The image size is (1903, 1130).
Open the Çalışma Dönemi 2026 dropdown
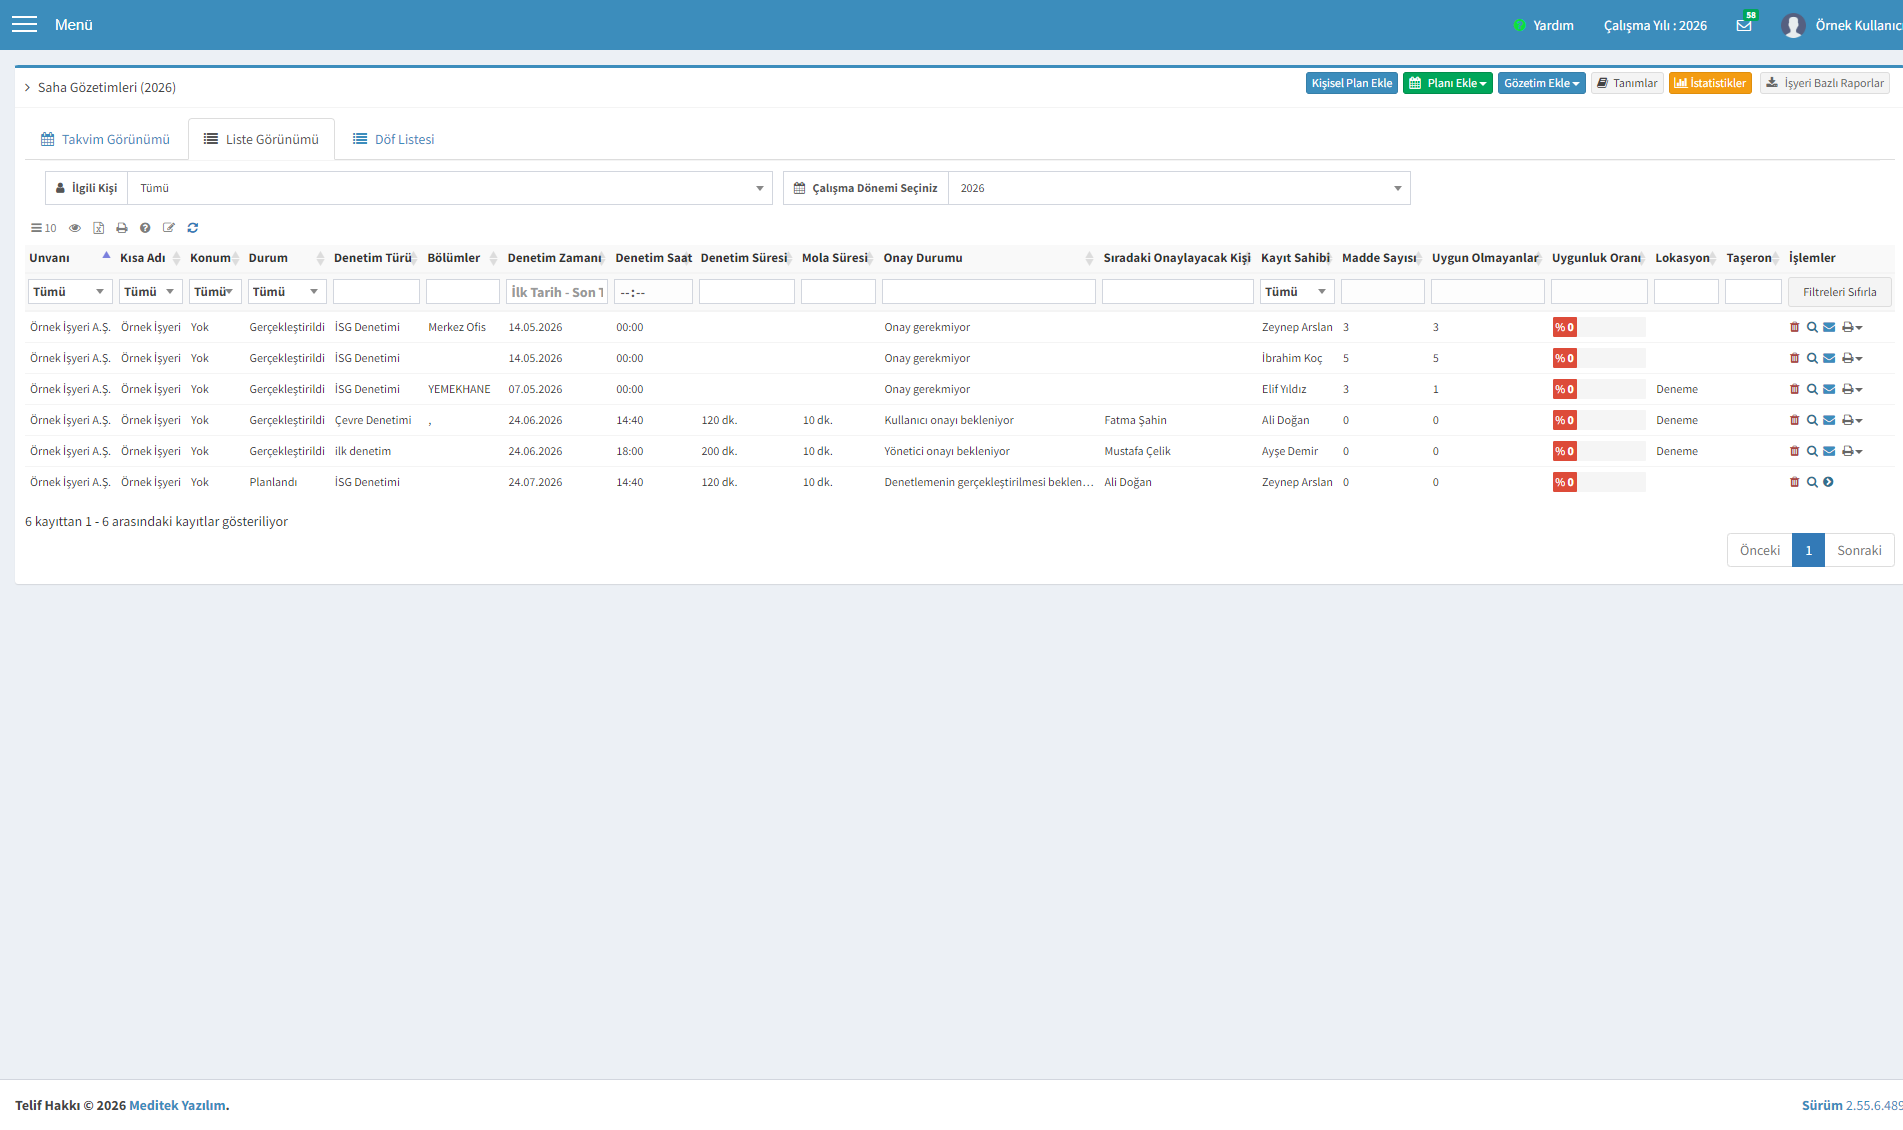point(1179,188)
